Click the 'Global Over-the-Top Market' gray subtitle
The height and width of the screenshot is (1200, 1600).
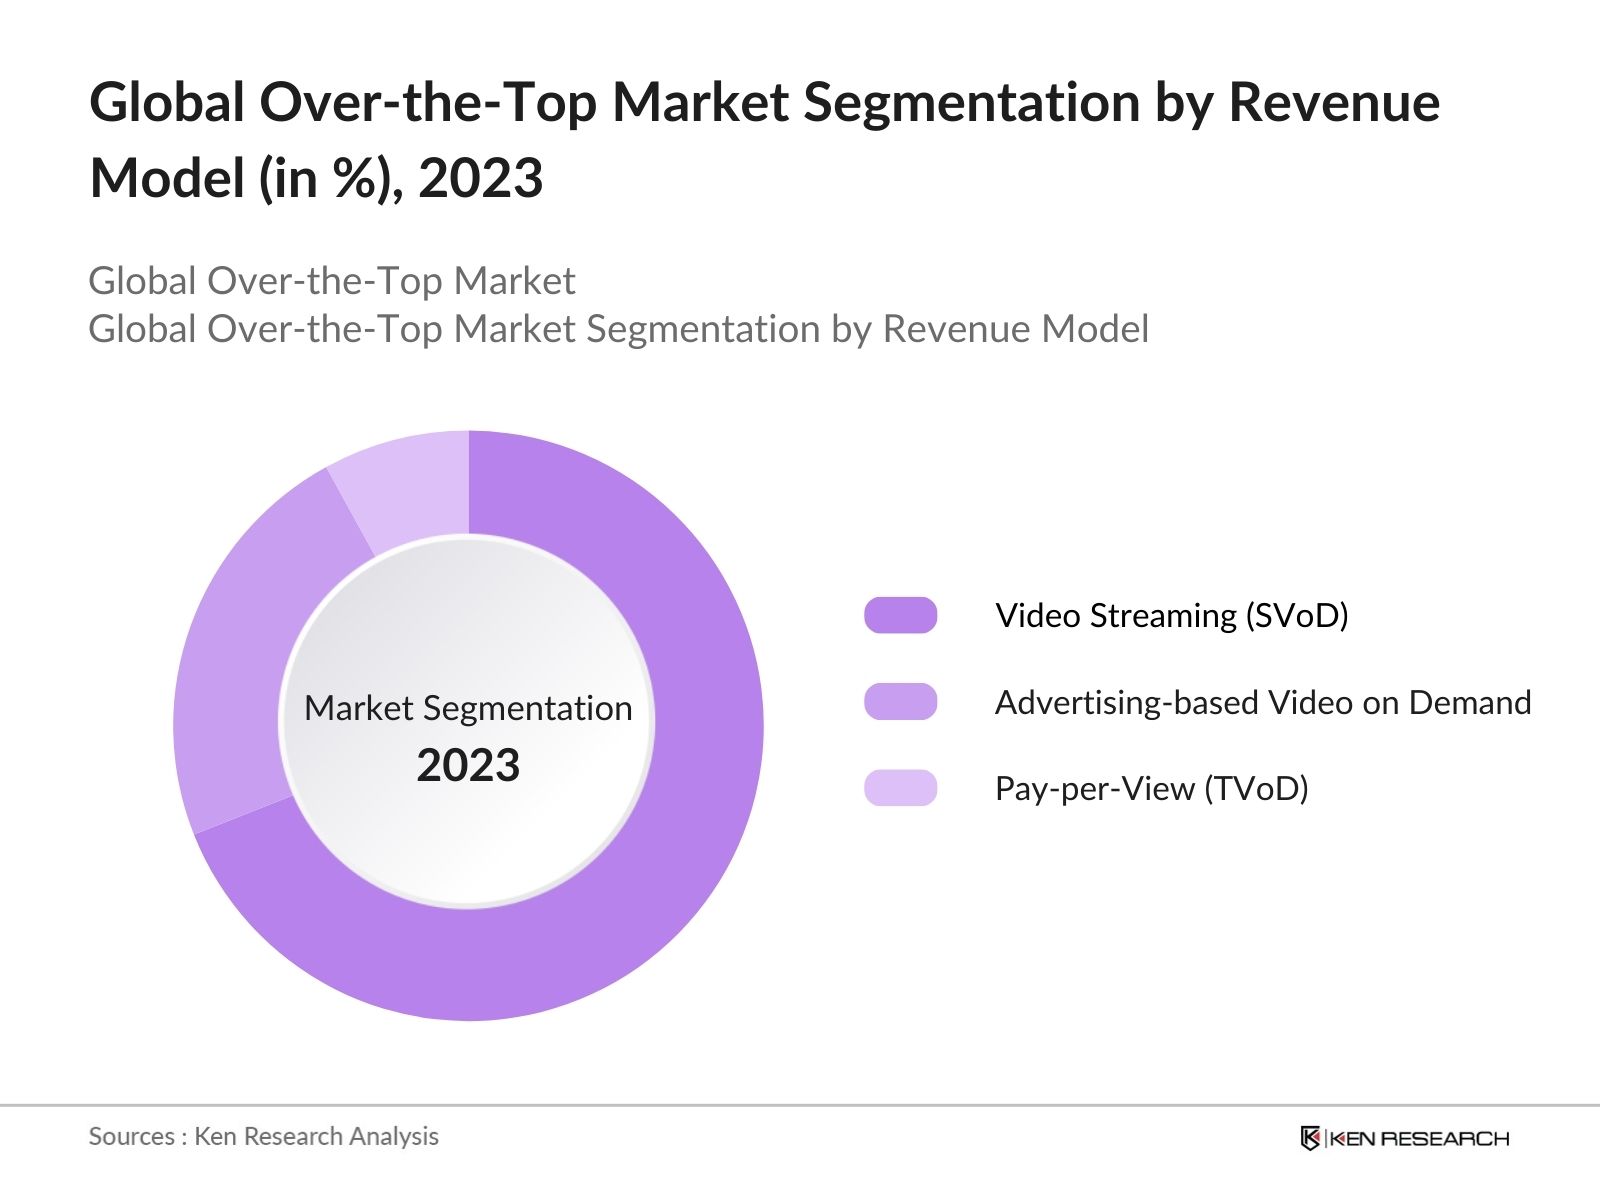tap(331, 281)
